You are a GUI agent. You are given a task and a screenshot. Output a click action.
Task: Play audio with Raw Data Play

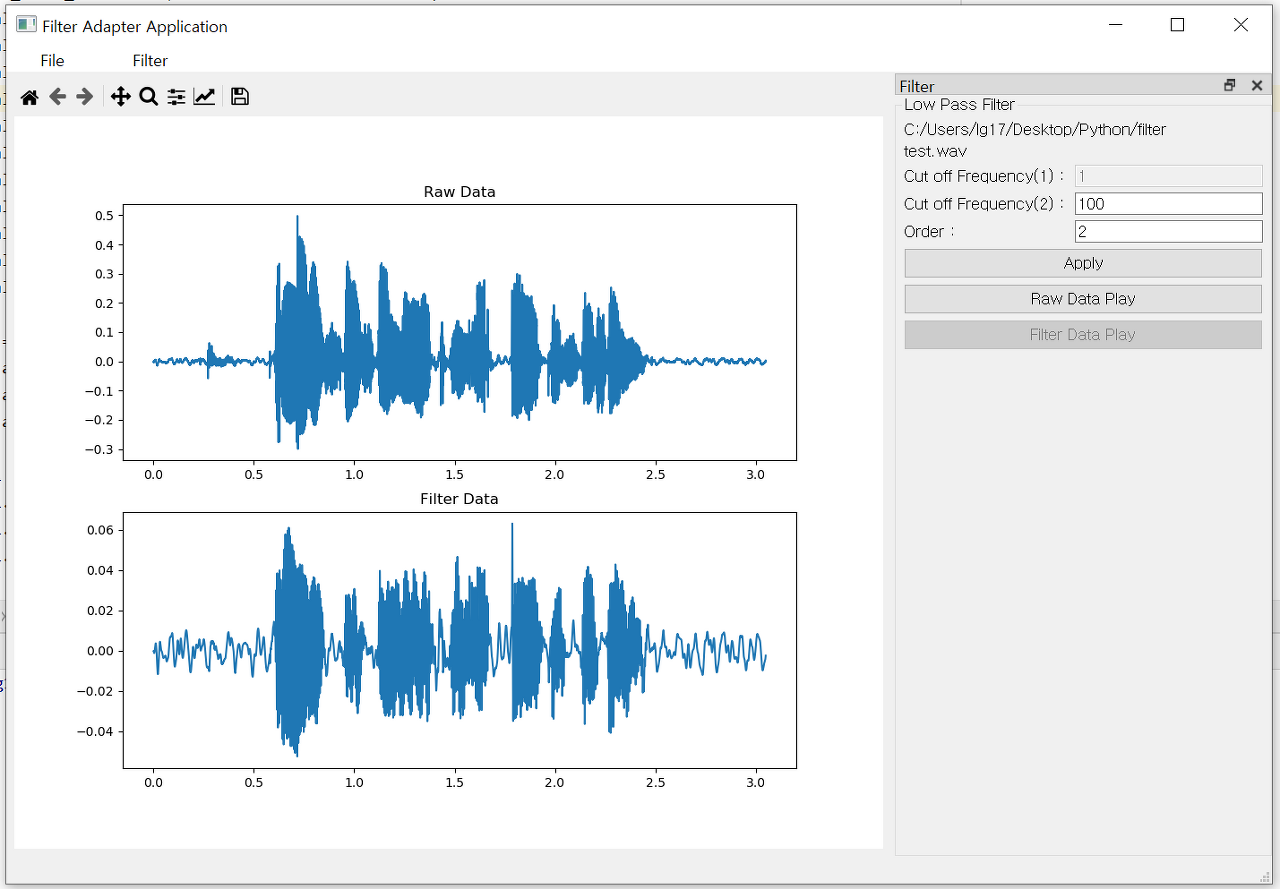(1083, 298)
